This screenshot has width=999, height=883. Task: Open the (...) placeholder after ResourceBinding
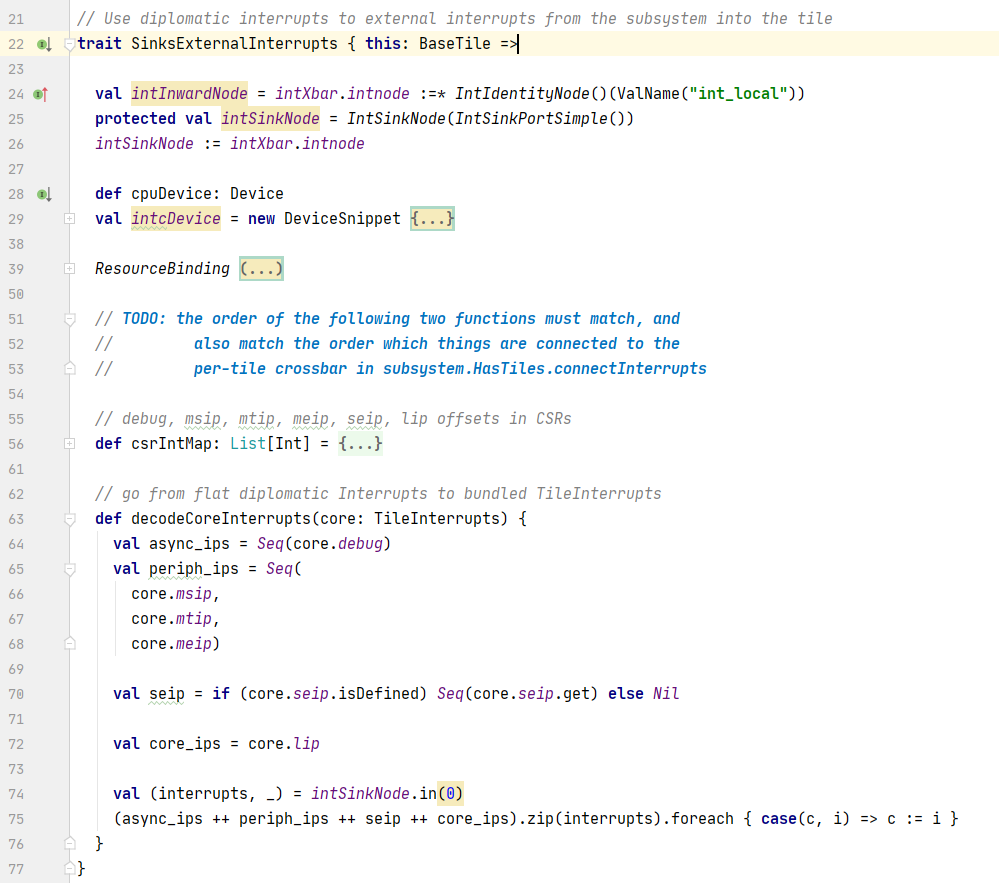tap(261, 269)
